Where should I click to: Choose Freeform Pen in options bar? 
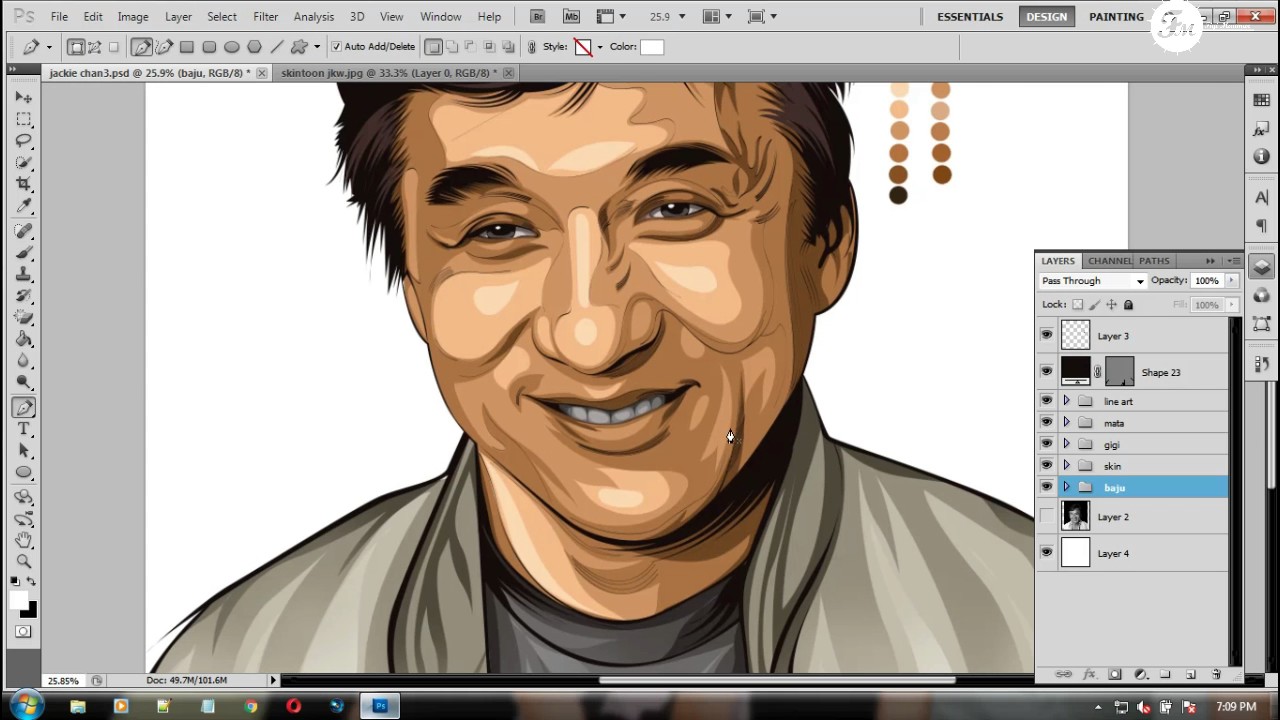click(164, 46)
